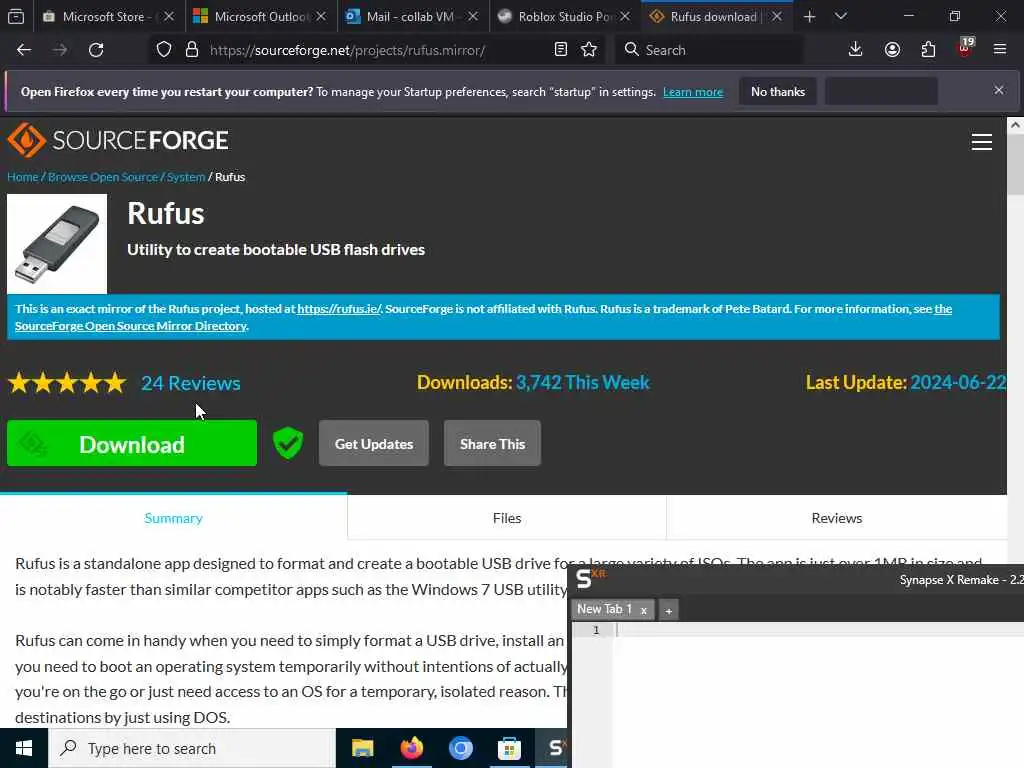
Task: Open SourceForge Open Source Mirror Directory link
Action: pyautogui.click(x=131, y=326)
